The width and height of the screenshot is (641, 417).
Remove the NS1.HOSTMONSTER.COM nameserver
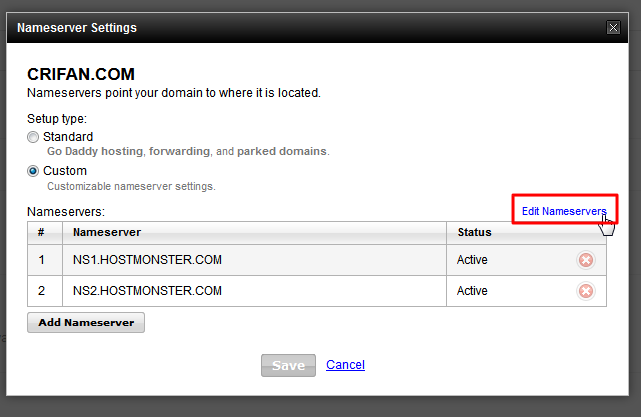tap(586, 261)
